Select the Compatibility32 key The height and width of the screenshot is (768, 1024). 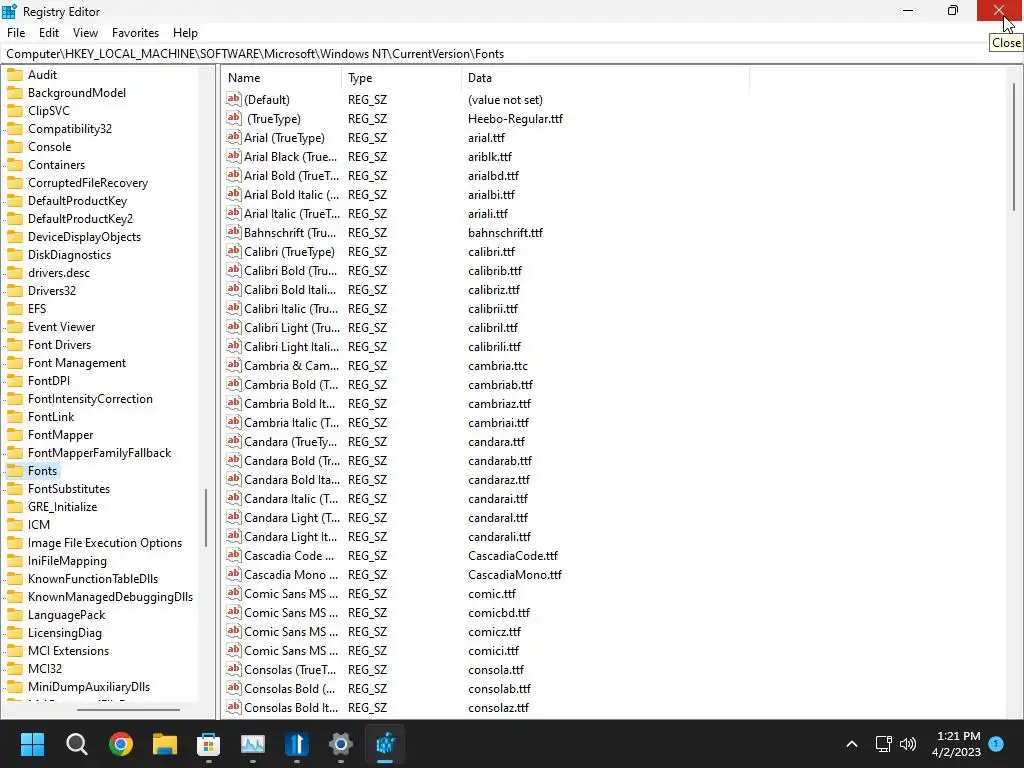point(70,129)
